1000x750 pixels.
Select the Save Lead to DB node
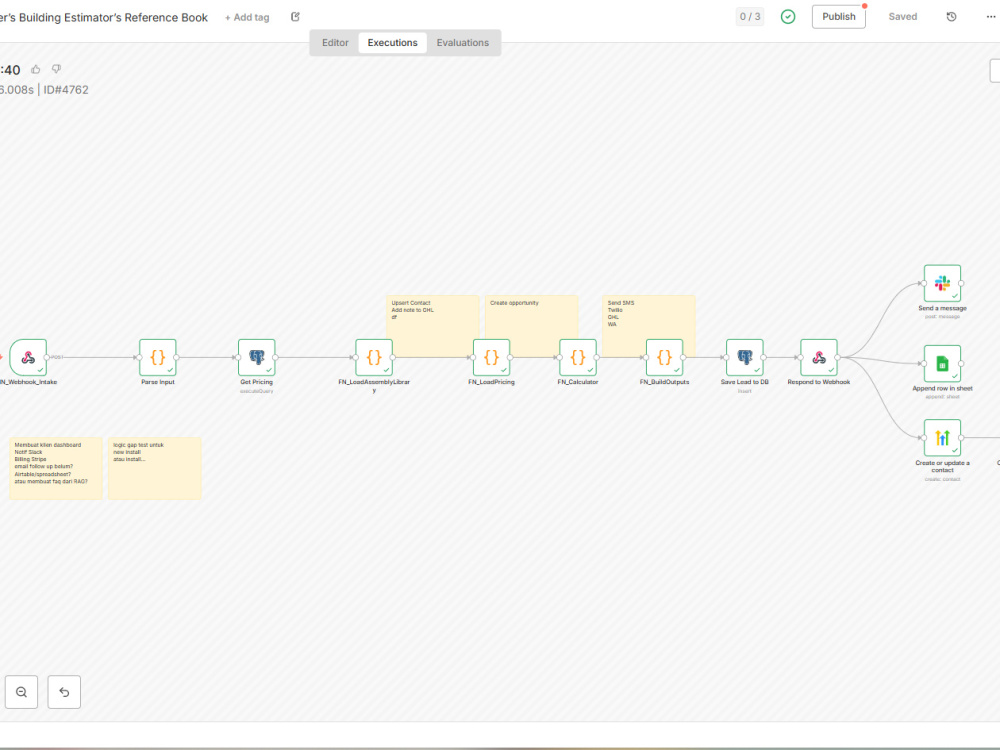point(745,357)
